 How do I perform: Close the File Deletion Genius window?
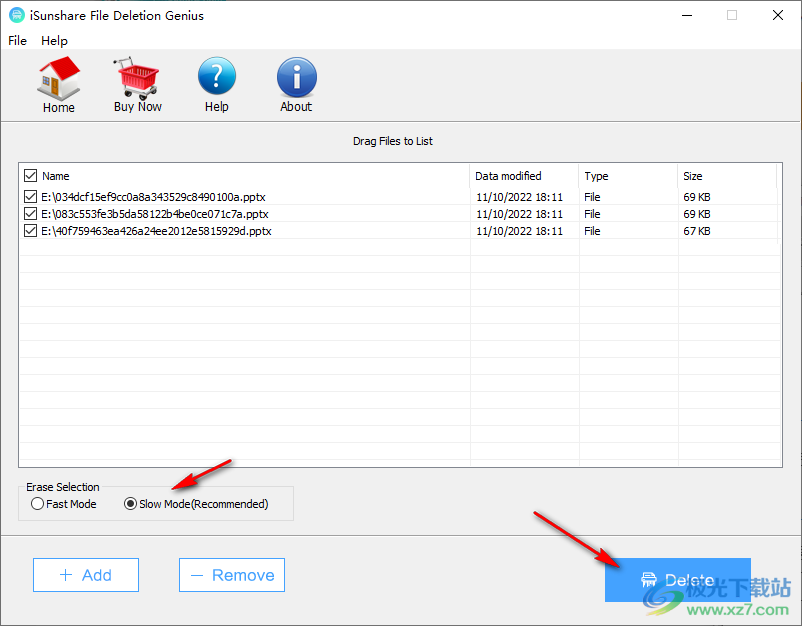(x=778, y=15)
